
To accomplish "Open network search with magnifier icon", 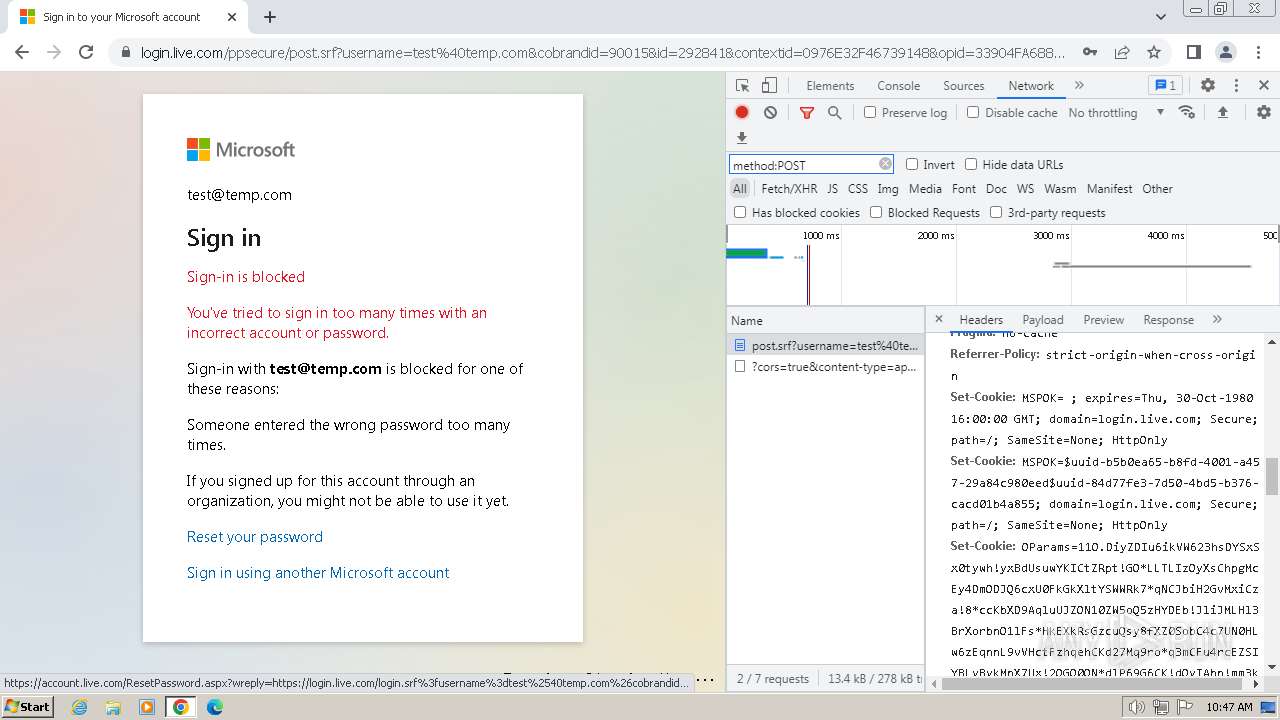I will pyautogui.click(x=835, y=113).
